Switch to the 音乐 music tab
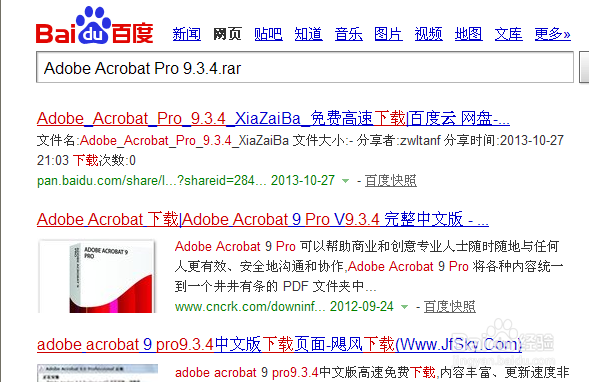 (x=349, y=34)
